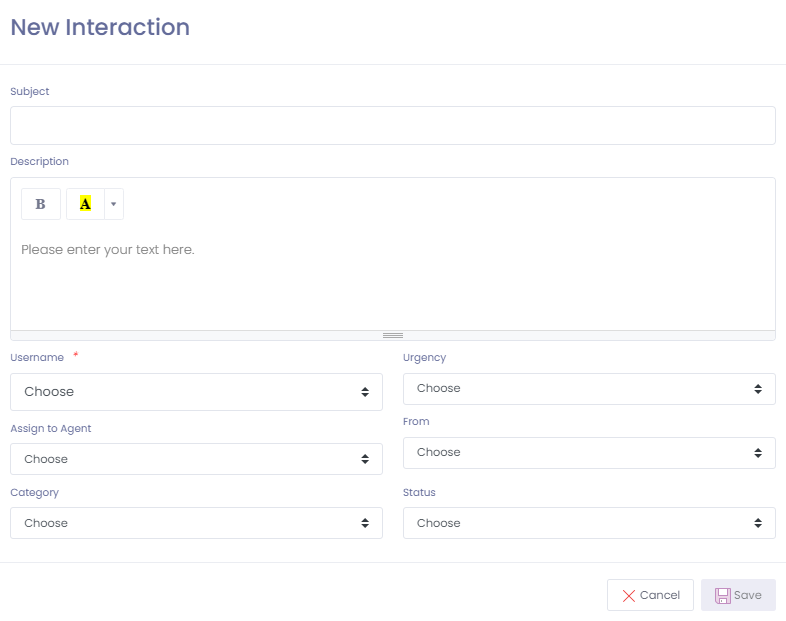The width and height of the screenshot is (786, 621).
Task: Click the Subject field label
Action: point(30,92)
